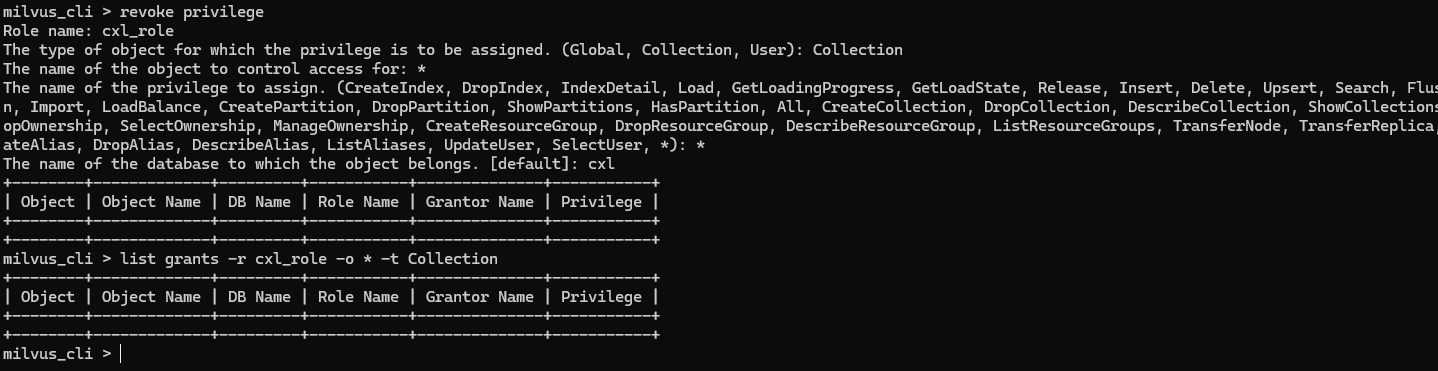Click 'Grantor Name' header in second table
This screenshot has height=371, width=1438.
480,297
